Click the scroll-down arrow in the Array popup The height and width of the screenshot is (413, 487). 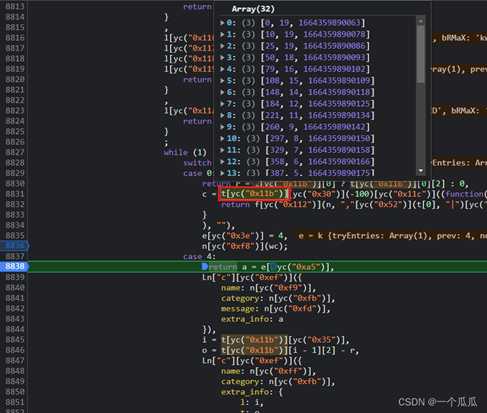point(421,171)
